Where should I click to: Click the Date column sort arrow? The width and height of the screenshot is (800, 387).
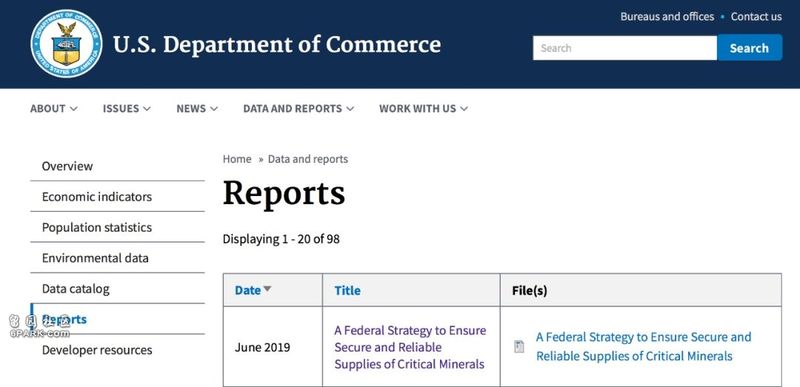267,289
